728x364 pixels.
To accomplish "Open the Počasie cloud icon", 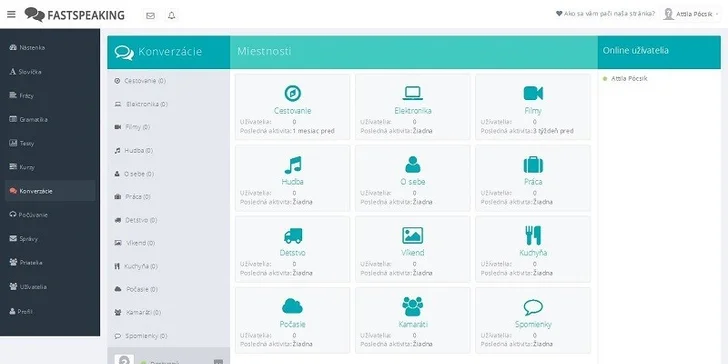I will coord(292,306).
